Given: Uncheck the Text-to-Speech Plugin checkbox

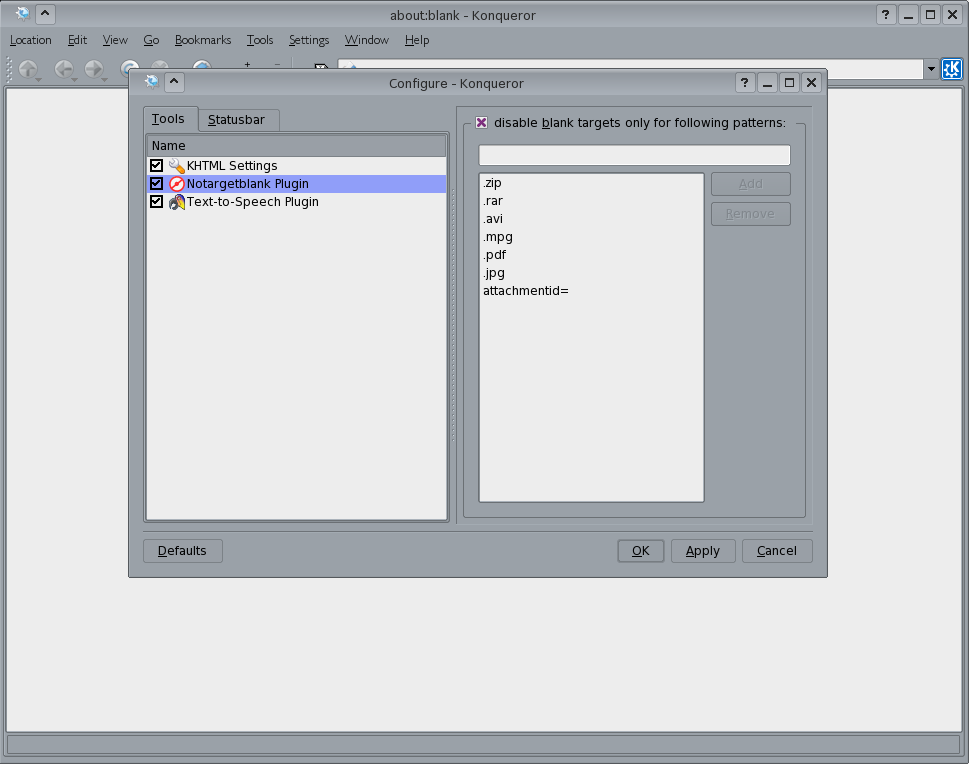Looking at the screenshot, I should (156, 202).
